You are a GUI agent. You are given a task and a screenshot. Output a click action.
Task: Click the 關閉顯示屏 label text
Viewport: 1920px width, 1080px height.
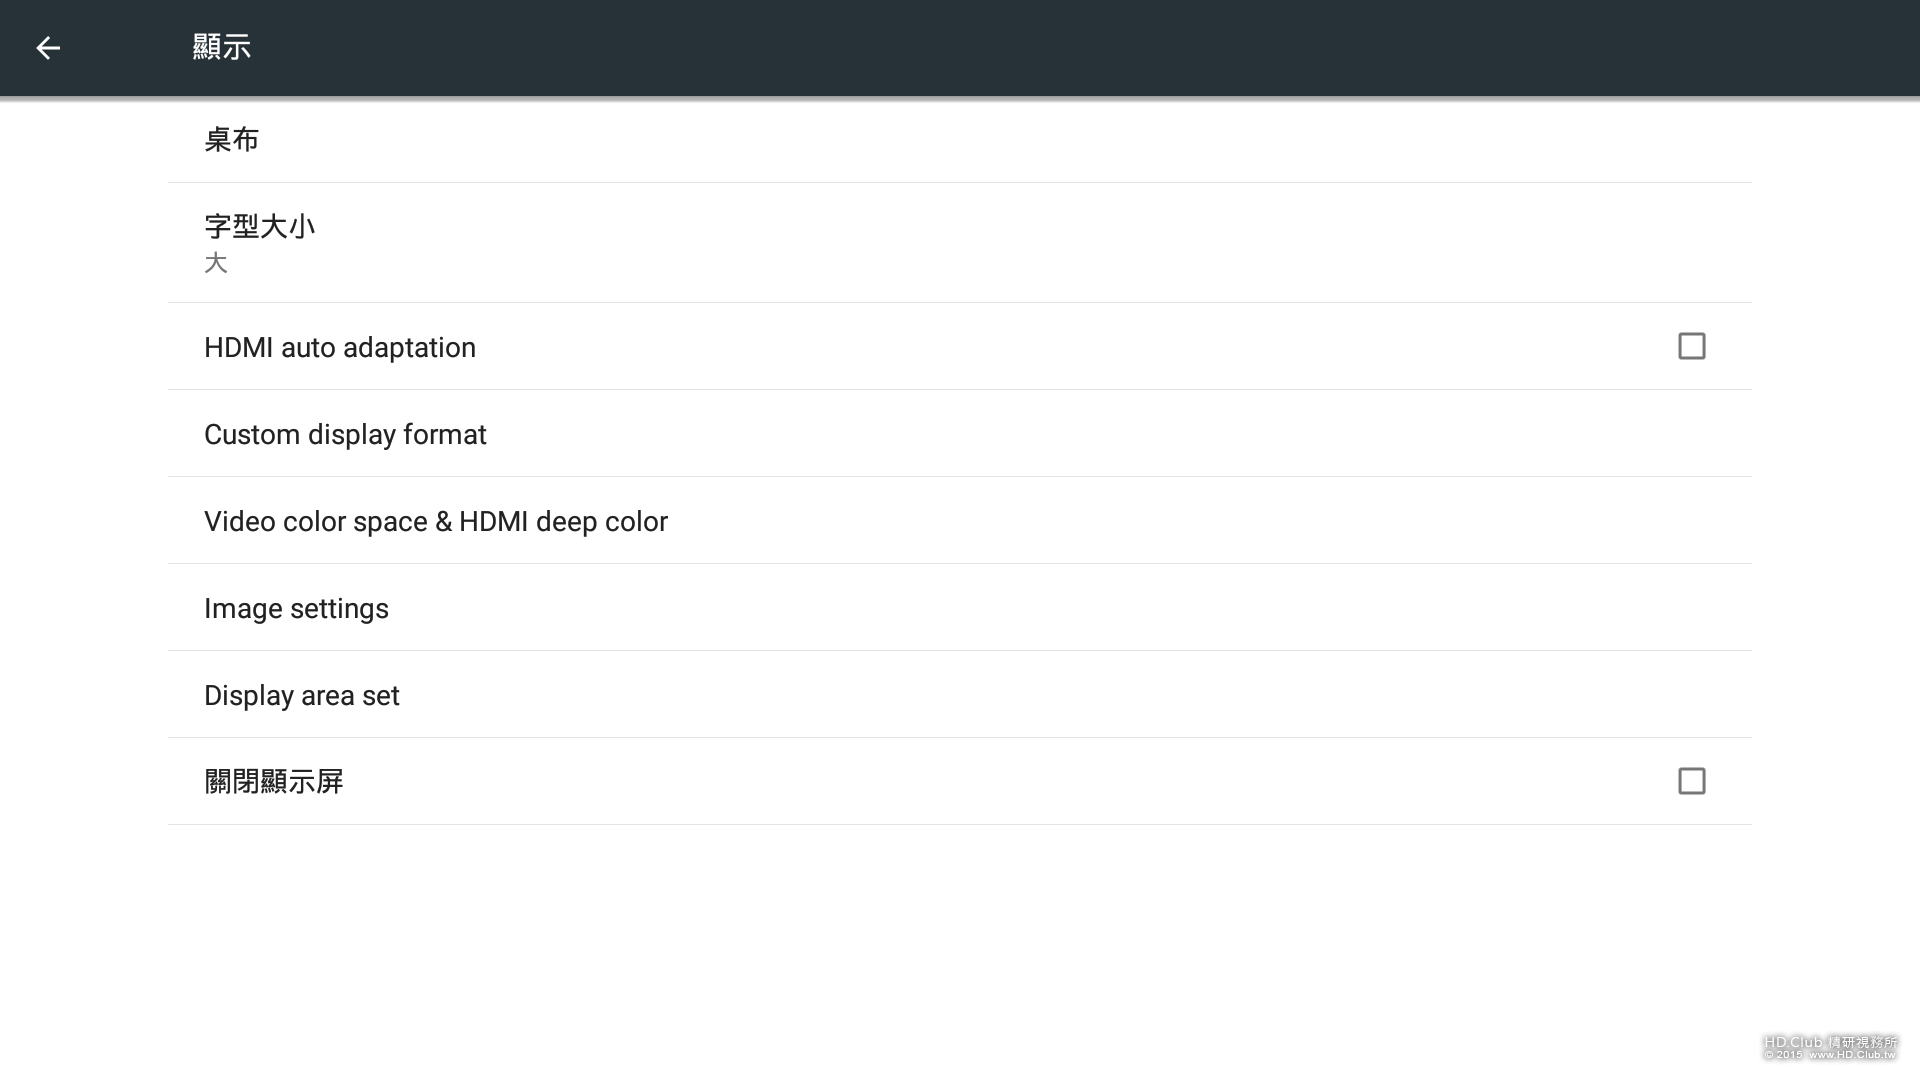(x=274, y=782)
